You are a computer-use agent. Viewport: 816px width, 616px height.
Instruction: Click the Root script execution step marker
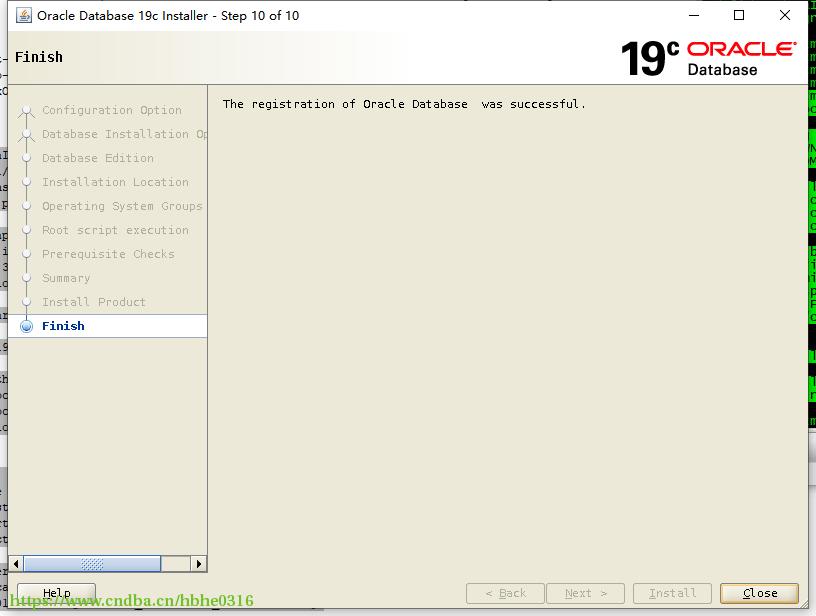27,230
